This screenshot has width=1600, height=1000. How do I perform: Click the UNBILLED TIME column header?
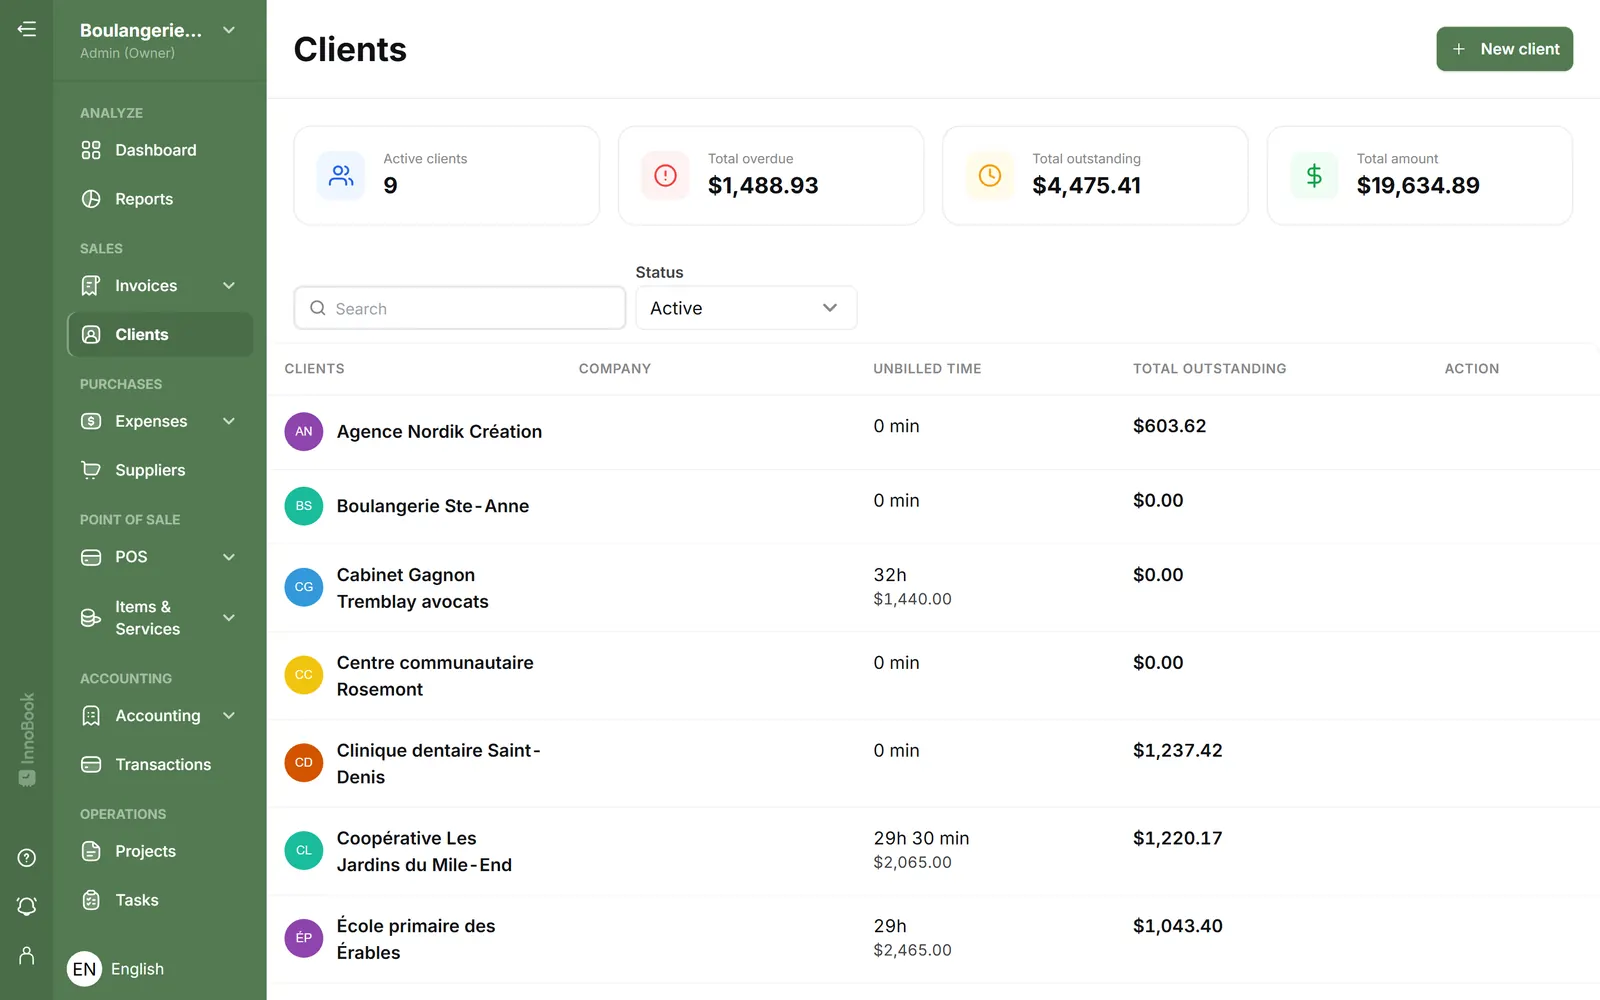(x=927, y=369)
